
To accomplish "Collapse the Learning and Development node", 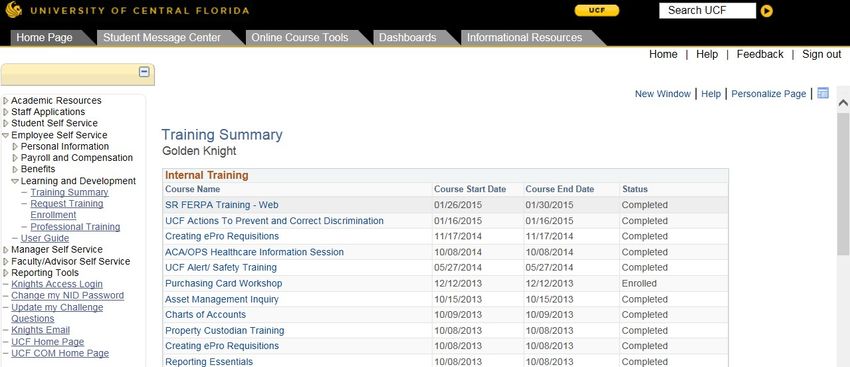I will [15, 181].
